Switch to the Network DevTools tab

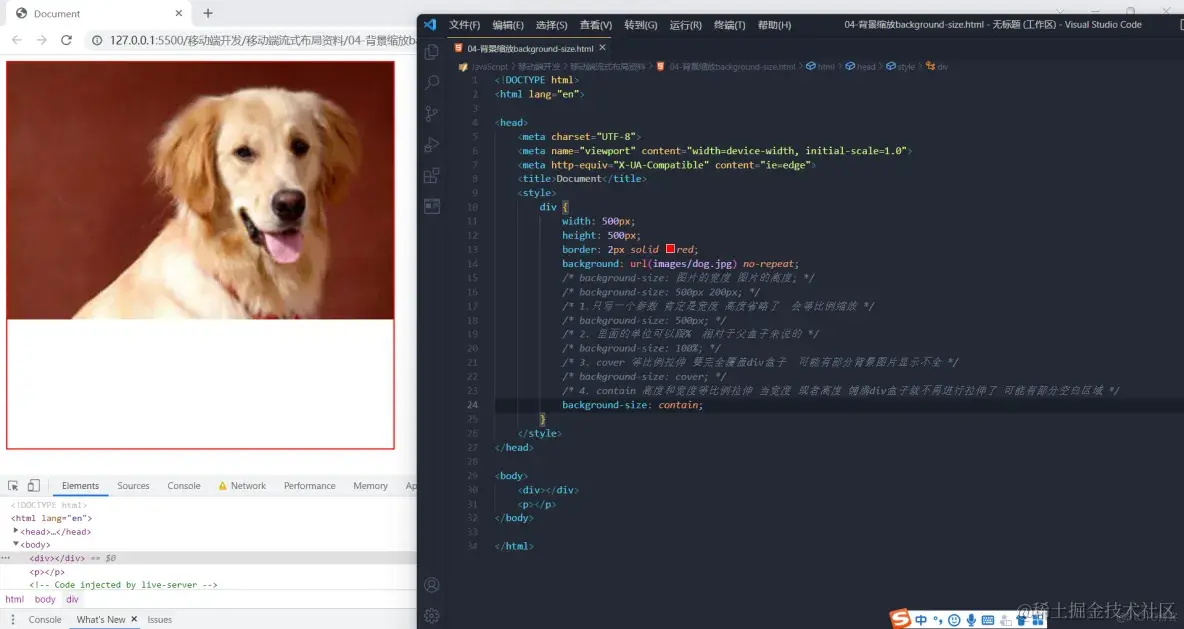coord(242,486)
